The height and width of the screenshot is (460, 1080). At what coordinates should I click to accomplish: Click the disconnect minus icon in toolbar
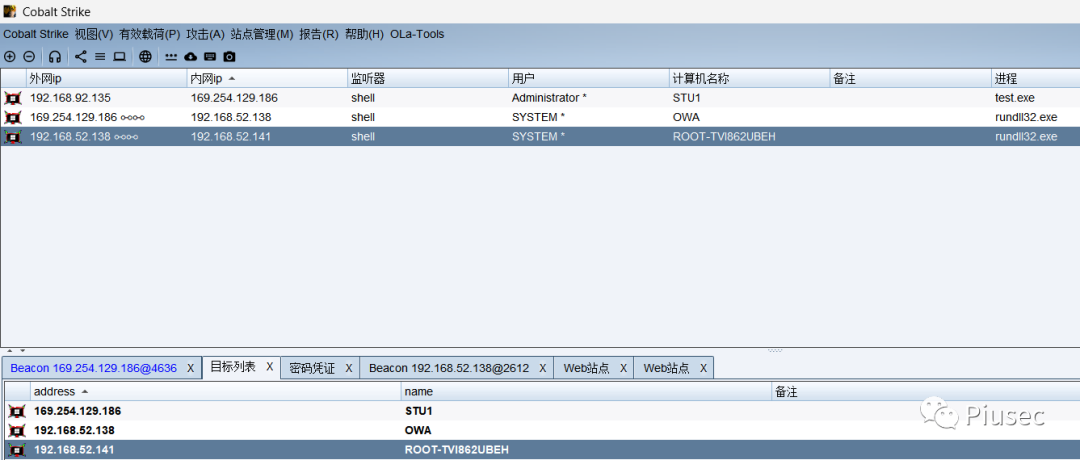[29, 56]
